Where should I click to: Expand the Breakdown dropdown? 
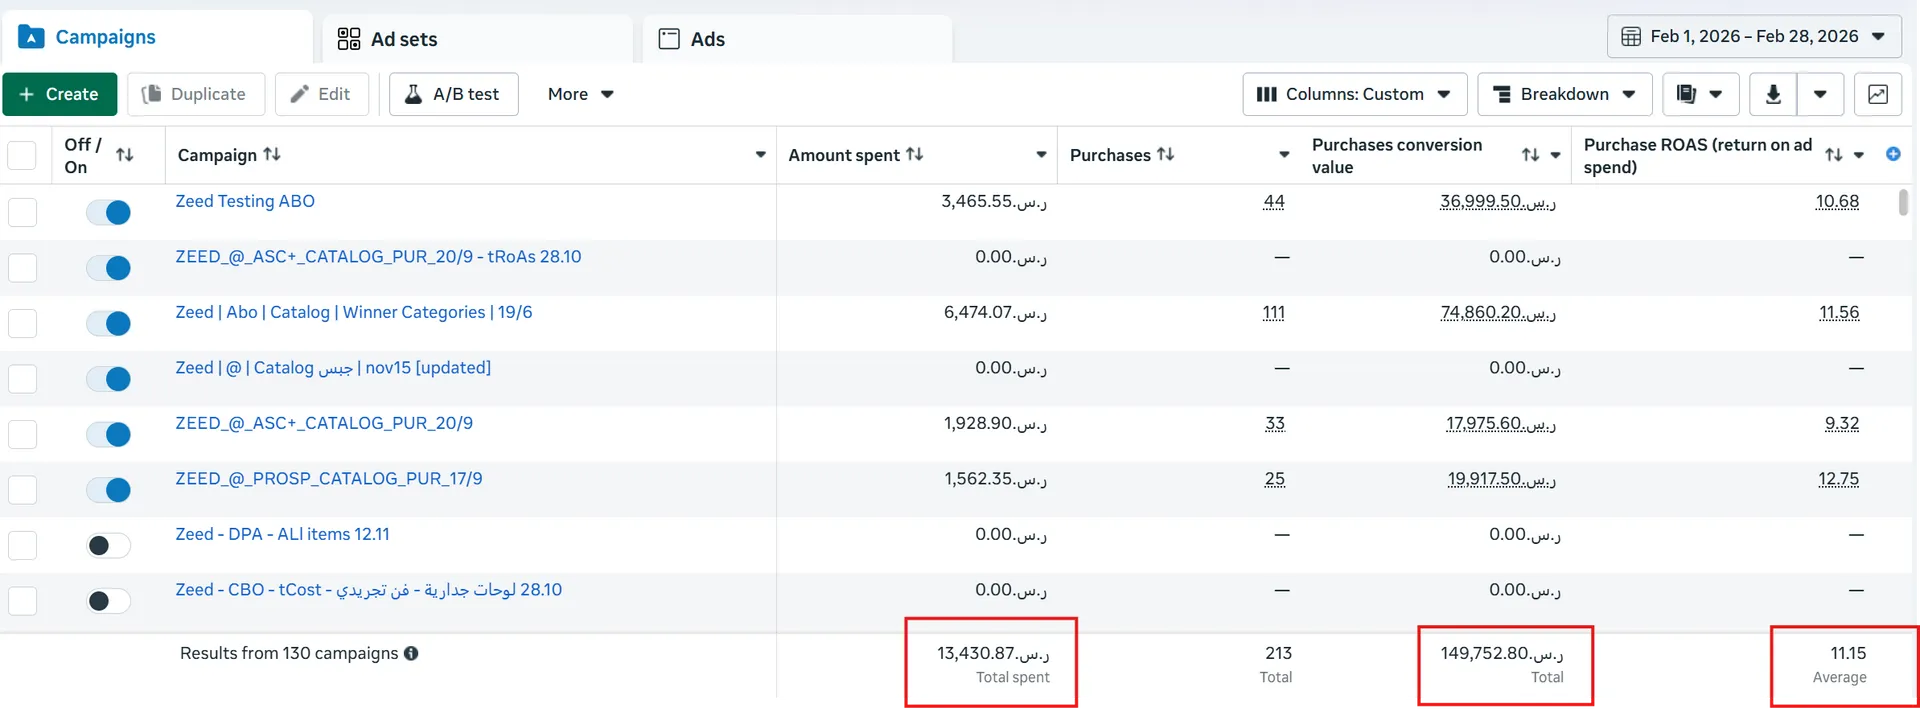[1565, 94]
